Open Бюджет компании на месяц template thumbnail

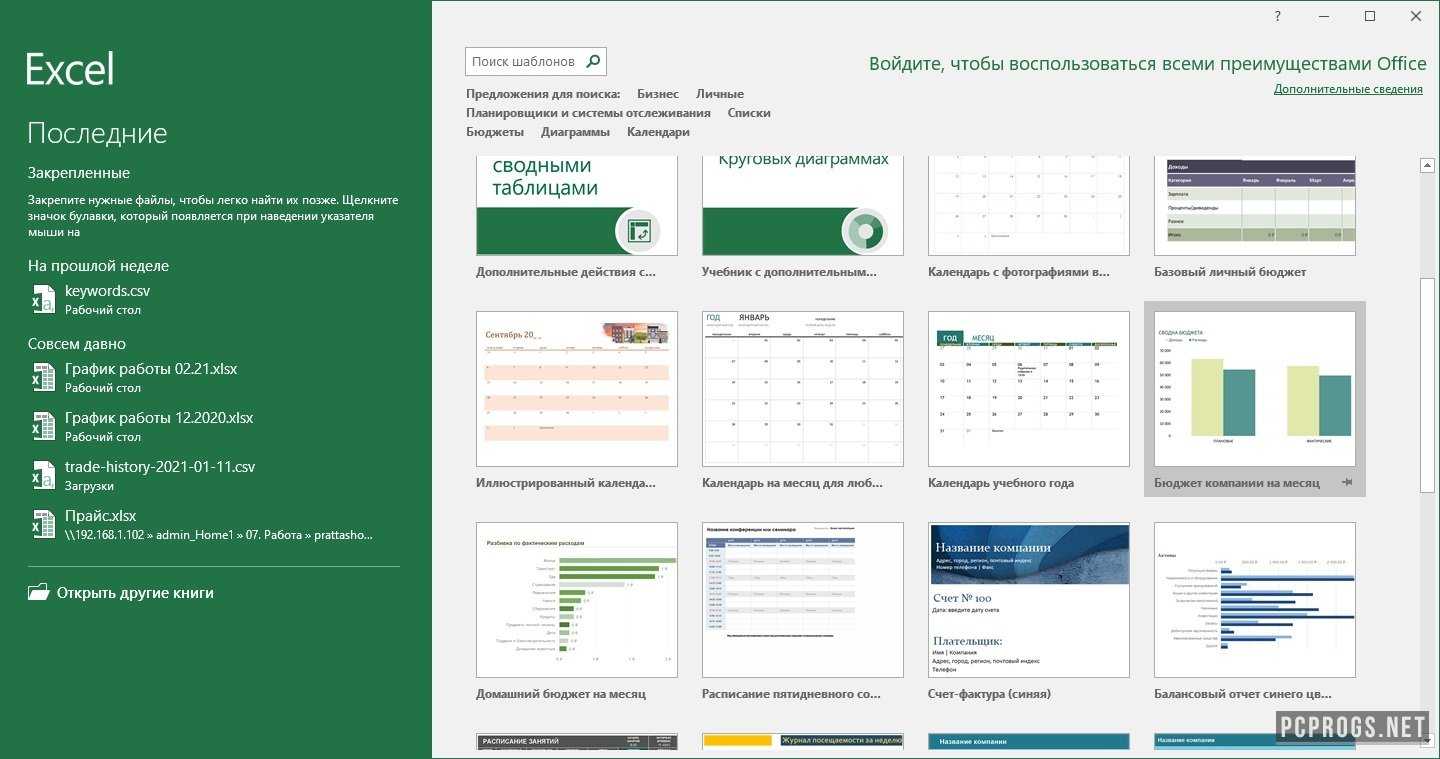(1255, 389)
